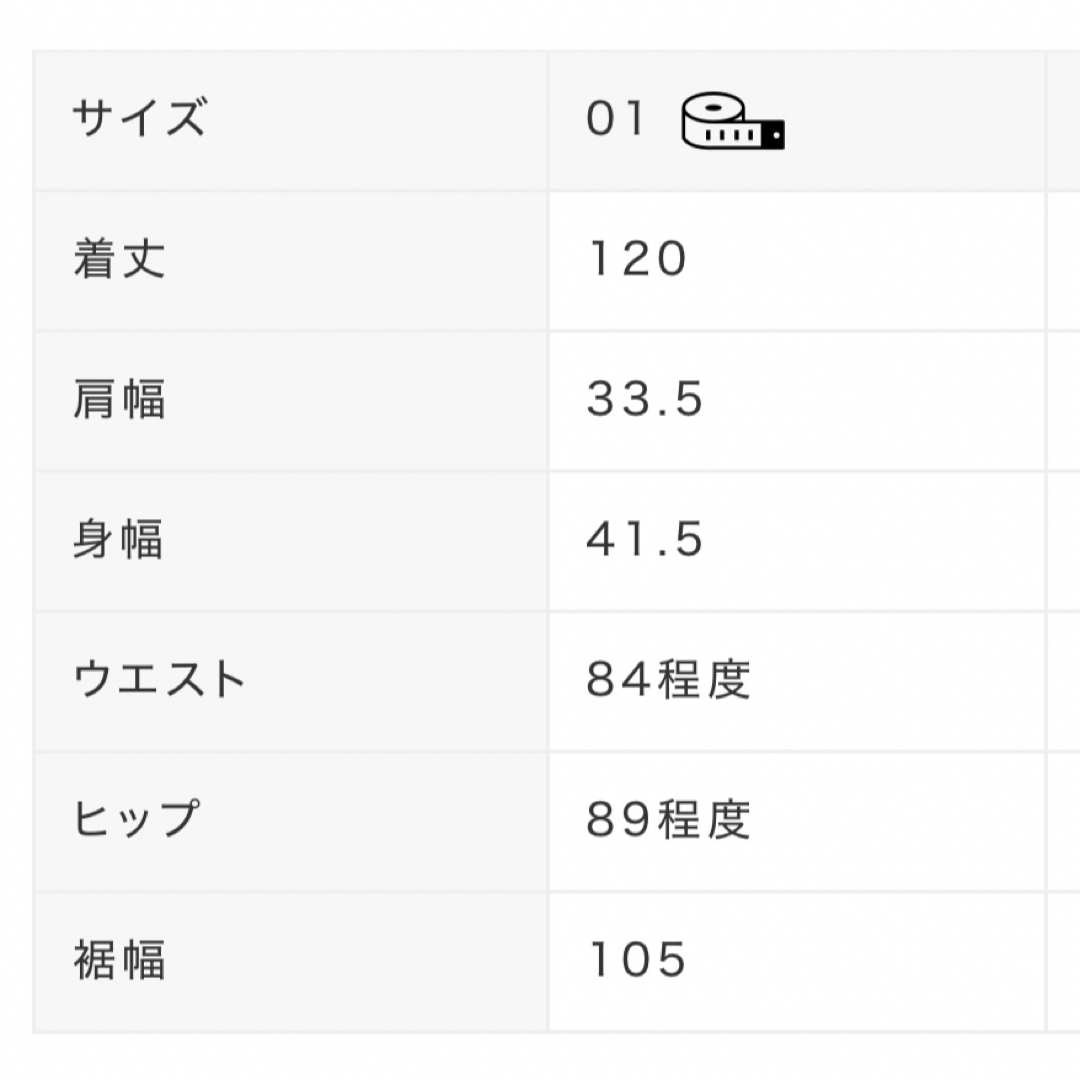Screen dimensions: 1080x1080
Task: Click the 身幅 value 41.5
Action: click(x=645, y=539)
